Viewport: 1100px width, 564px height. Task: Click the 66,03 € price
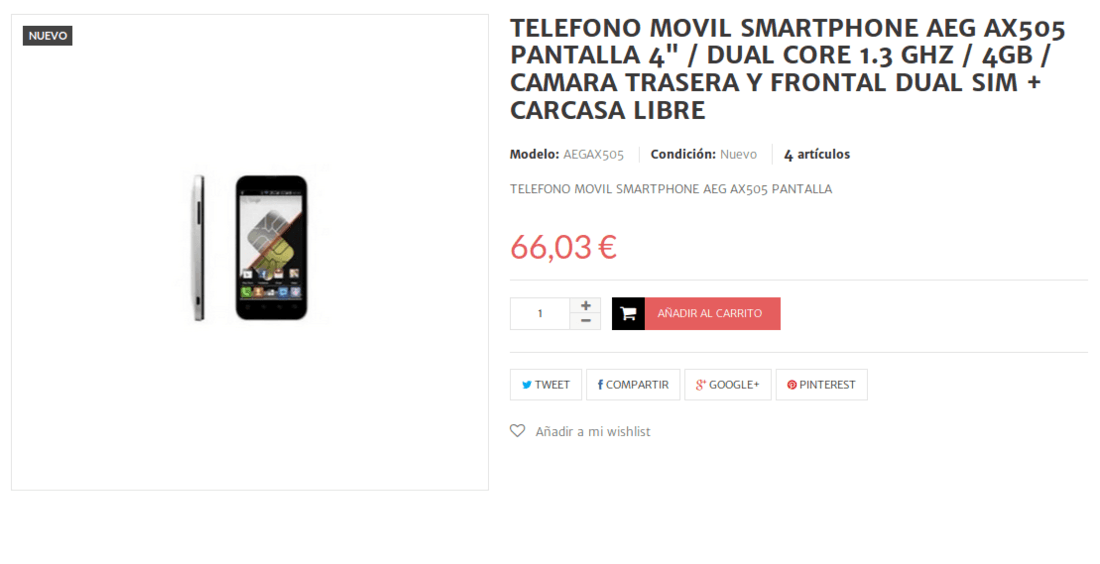[563, 247]
